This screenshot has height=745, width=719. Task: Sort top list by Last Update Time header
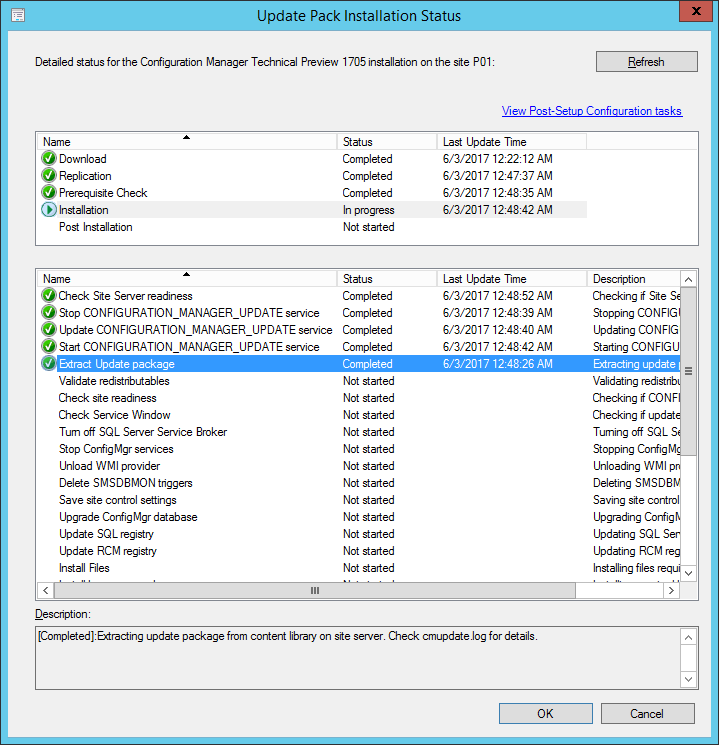[x=511, y=142]
